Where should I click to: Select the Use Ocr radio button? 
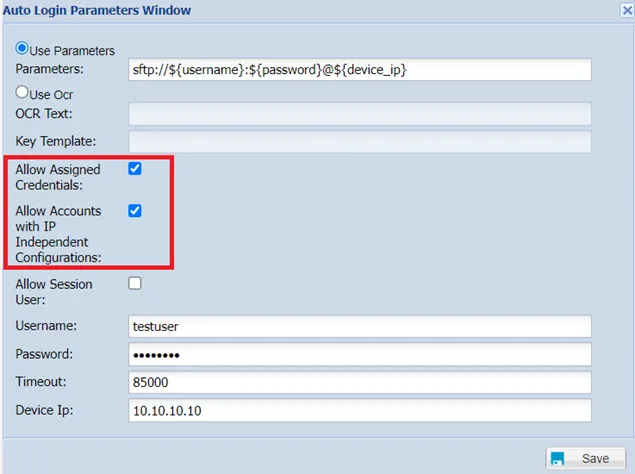coord(22,92)
